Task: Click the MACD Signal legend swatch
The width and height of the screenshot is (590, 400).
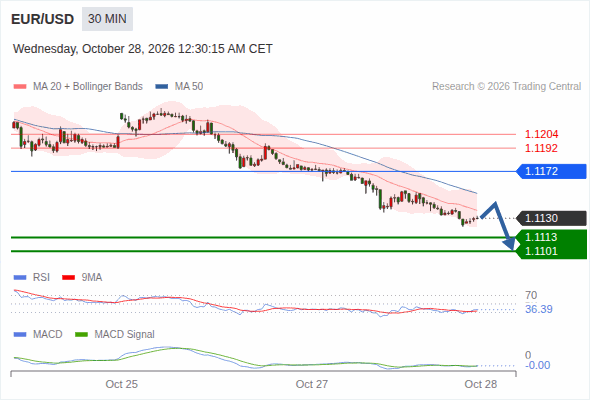Action: click(x=81, y=335)
